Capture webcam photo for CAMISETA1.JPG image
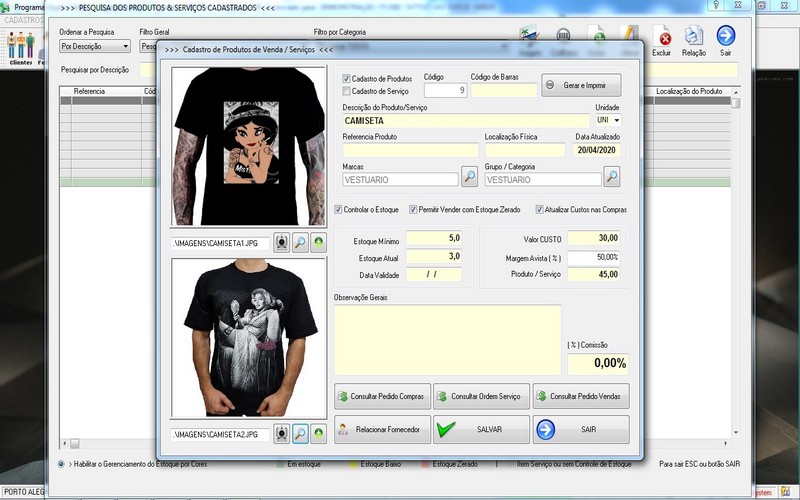 282,242
